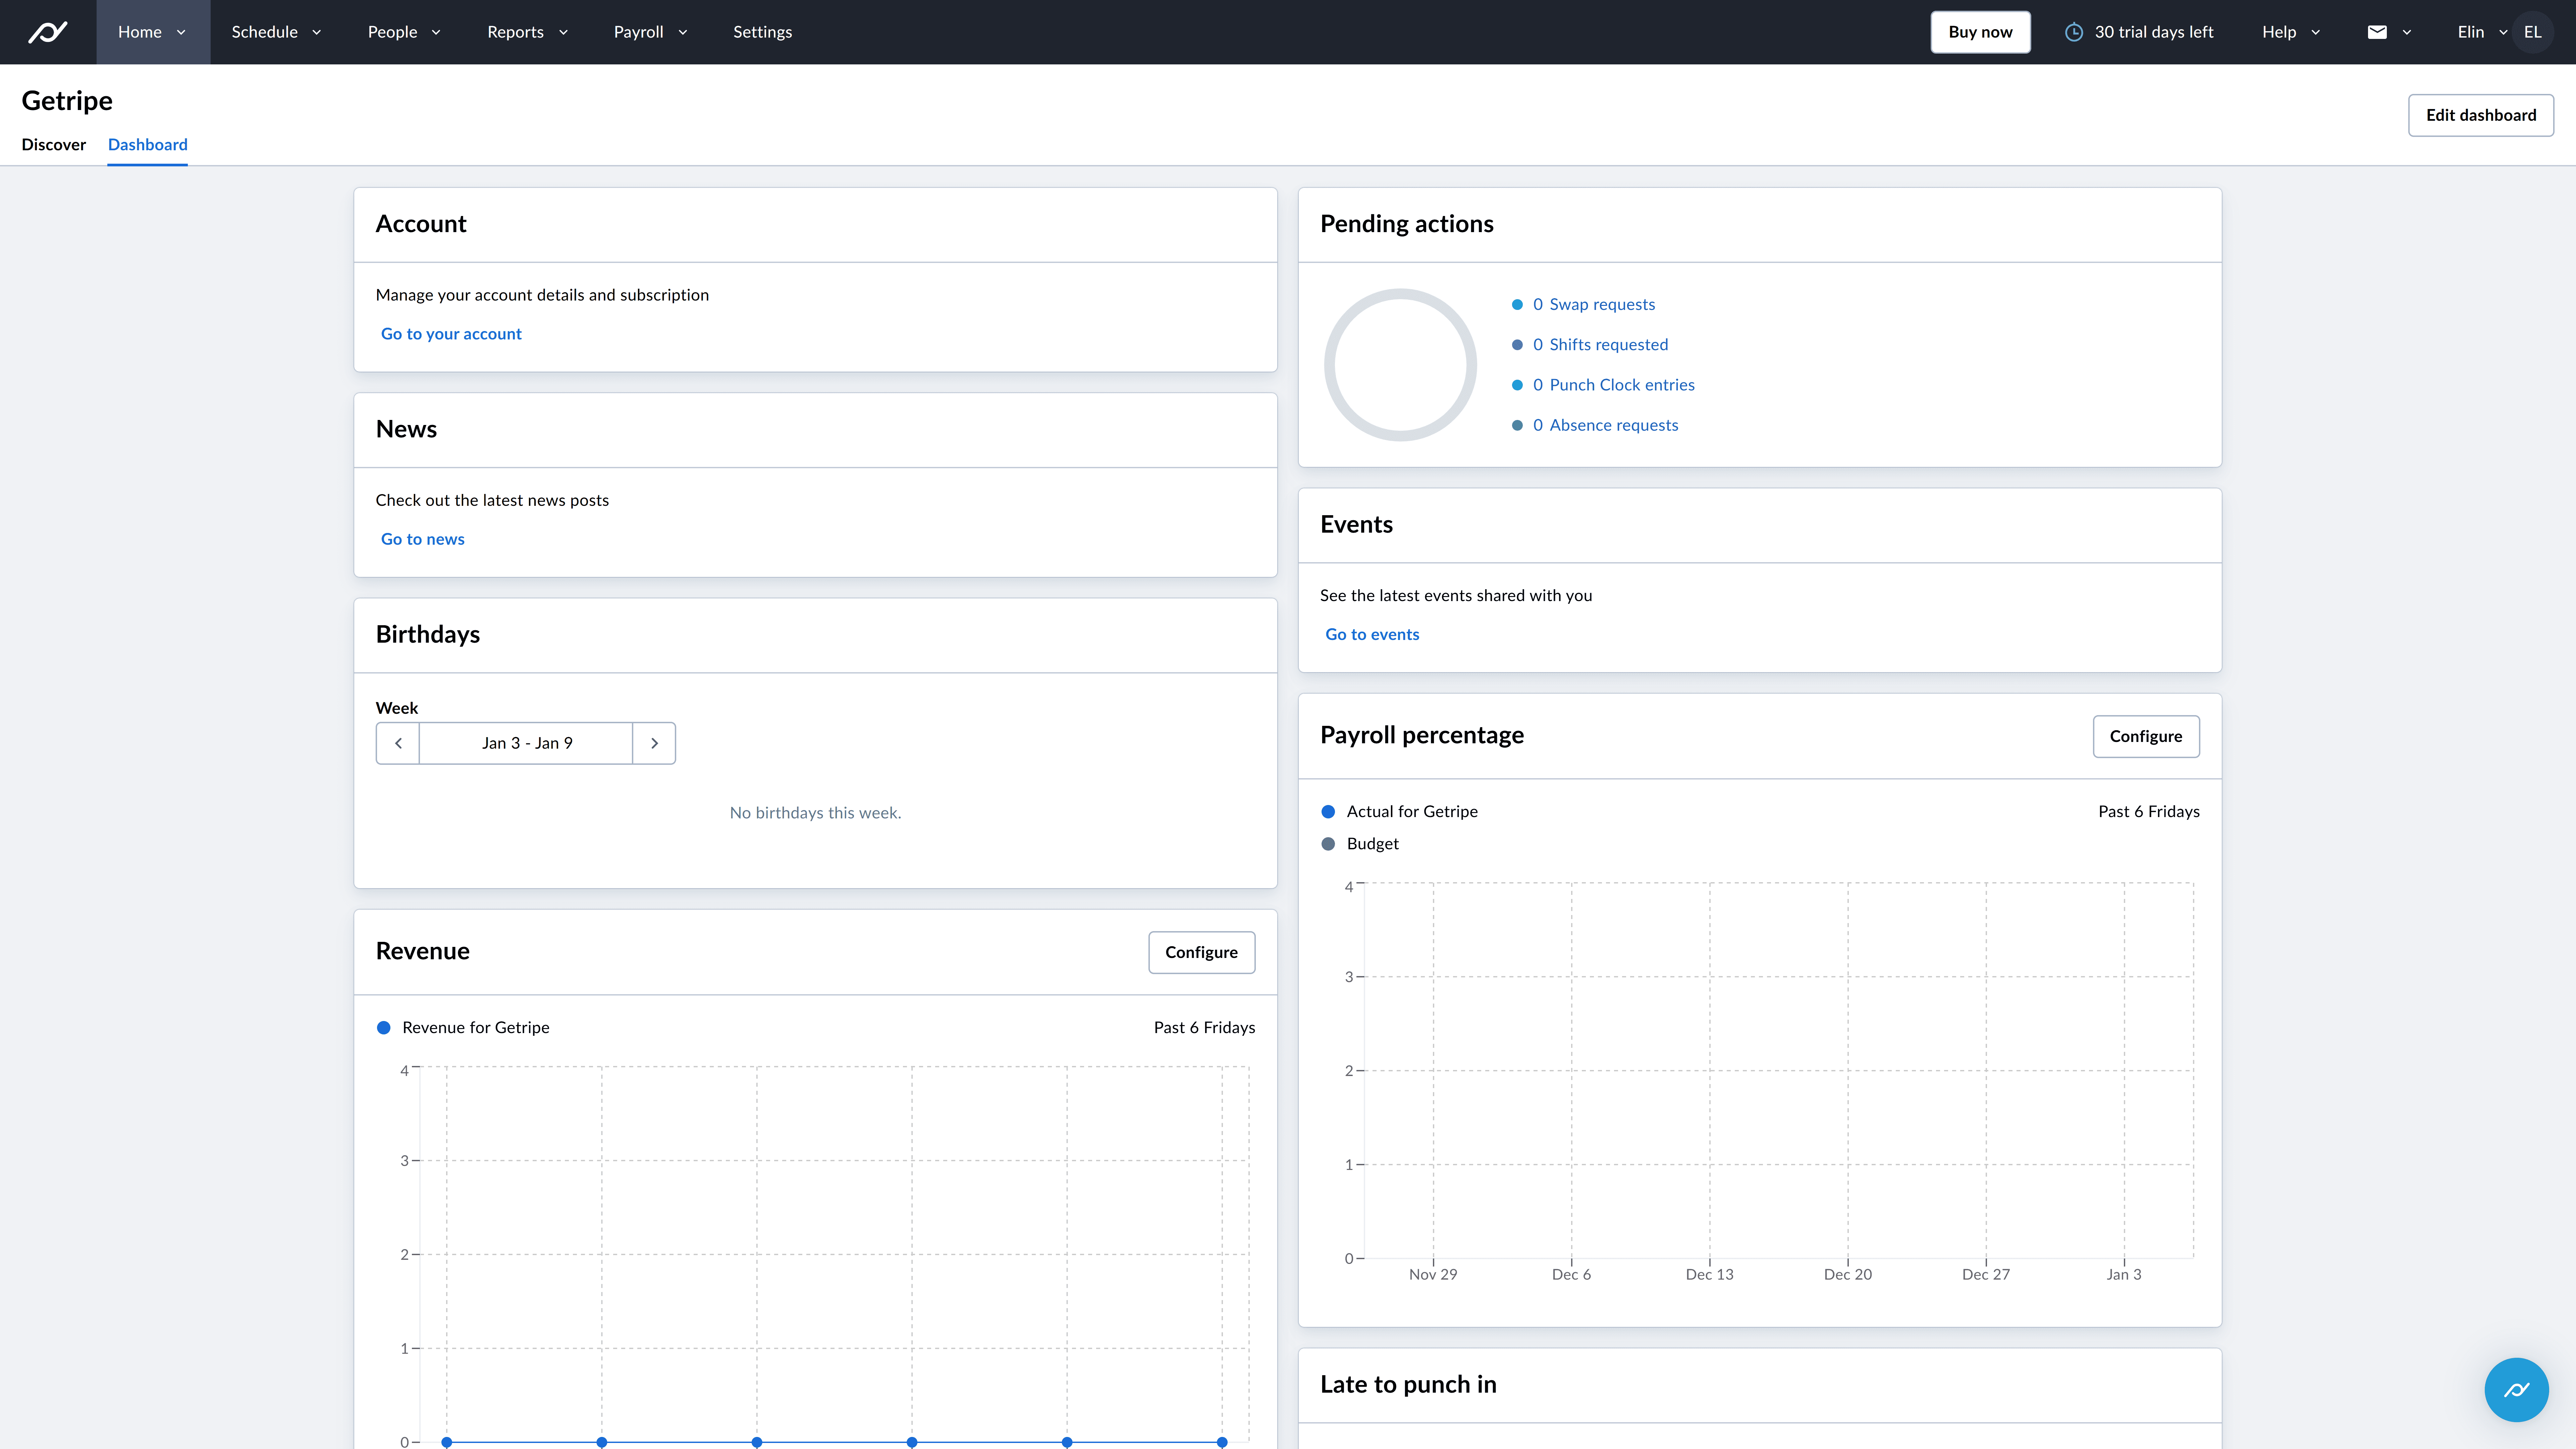Click 'Check out the latest news posts' text
2576x1449 pixels.
point(492,500)
